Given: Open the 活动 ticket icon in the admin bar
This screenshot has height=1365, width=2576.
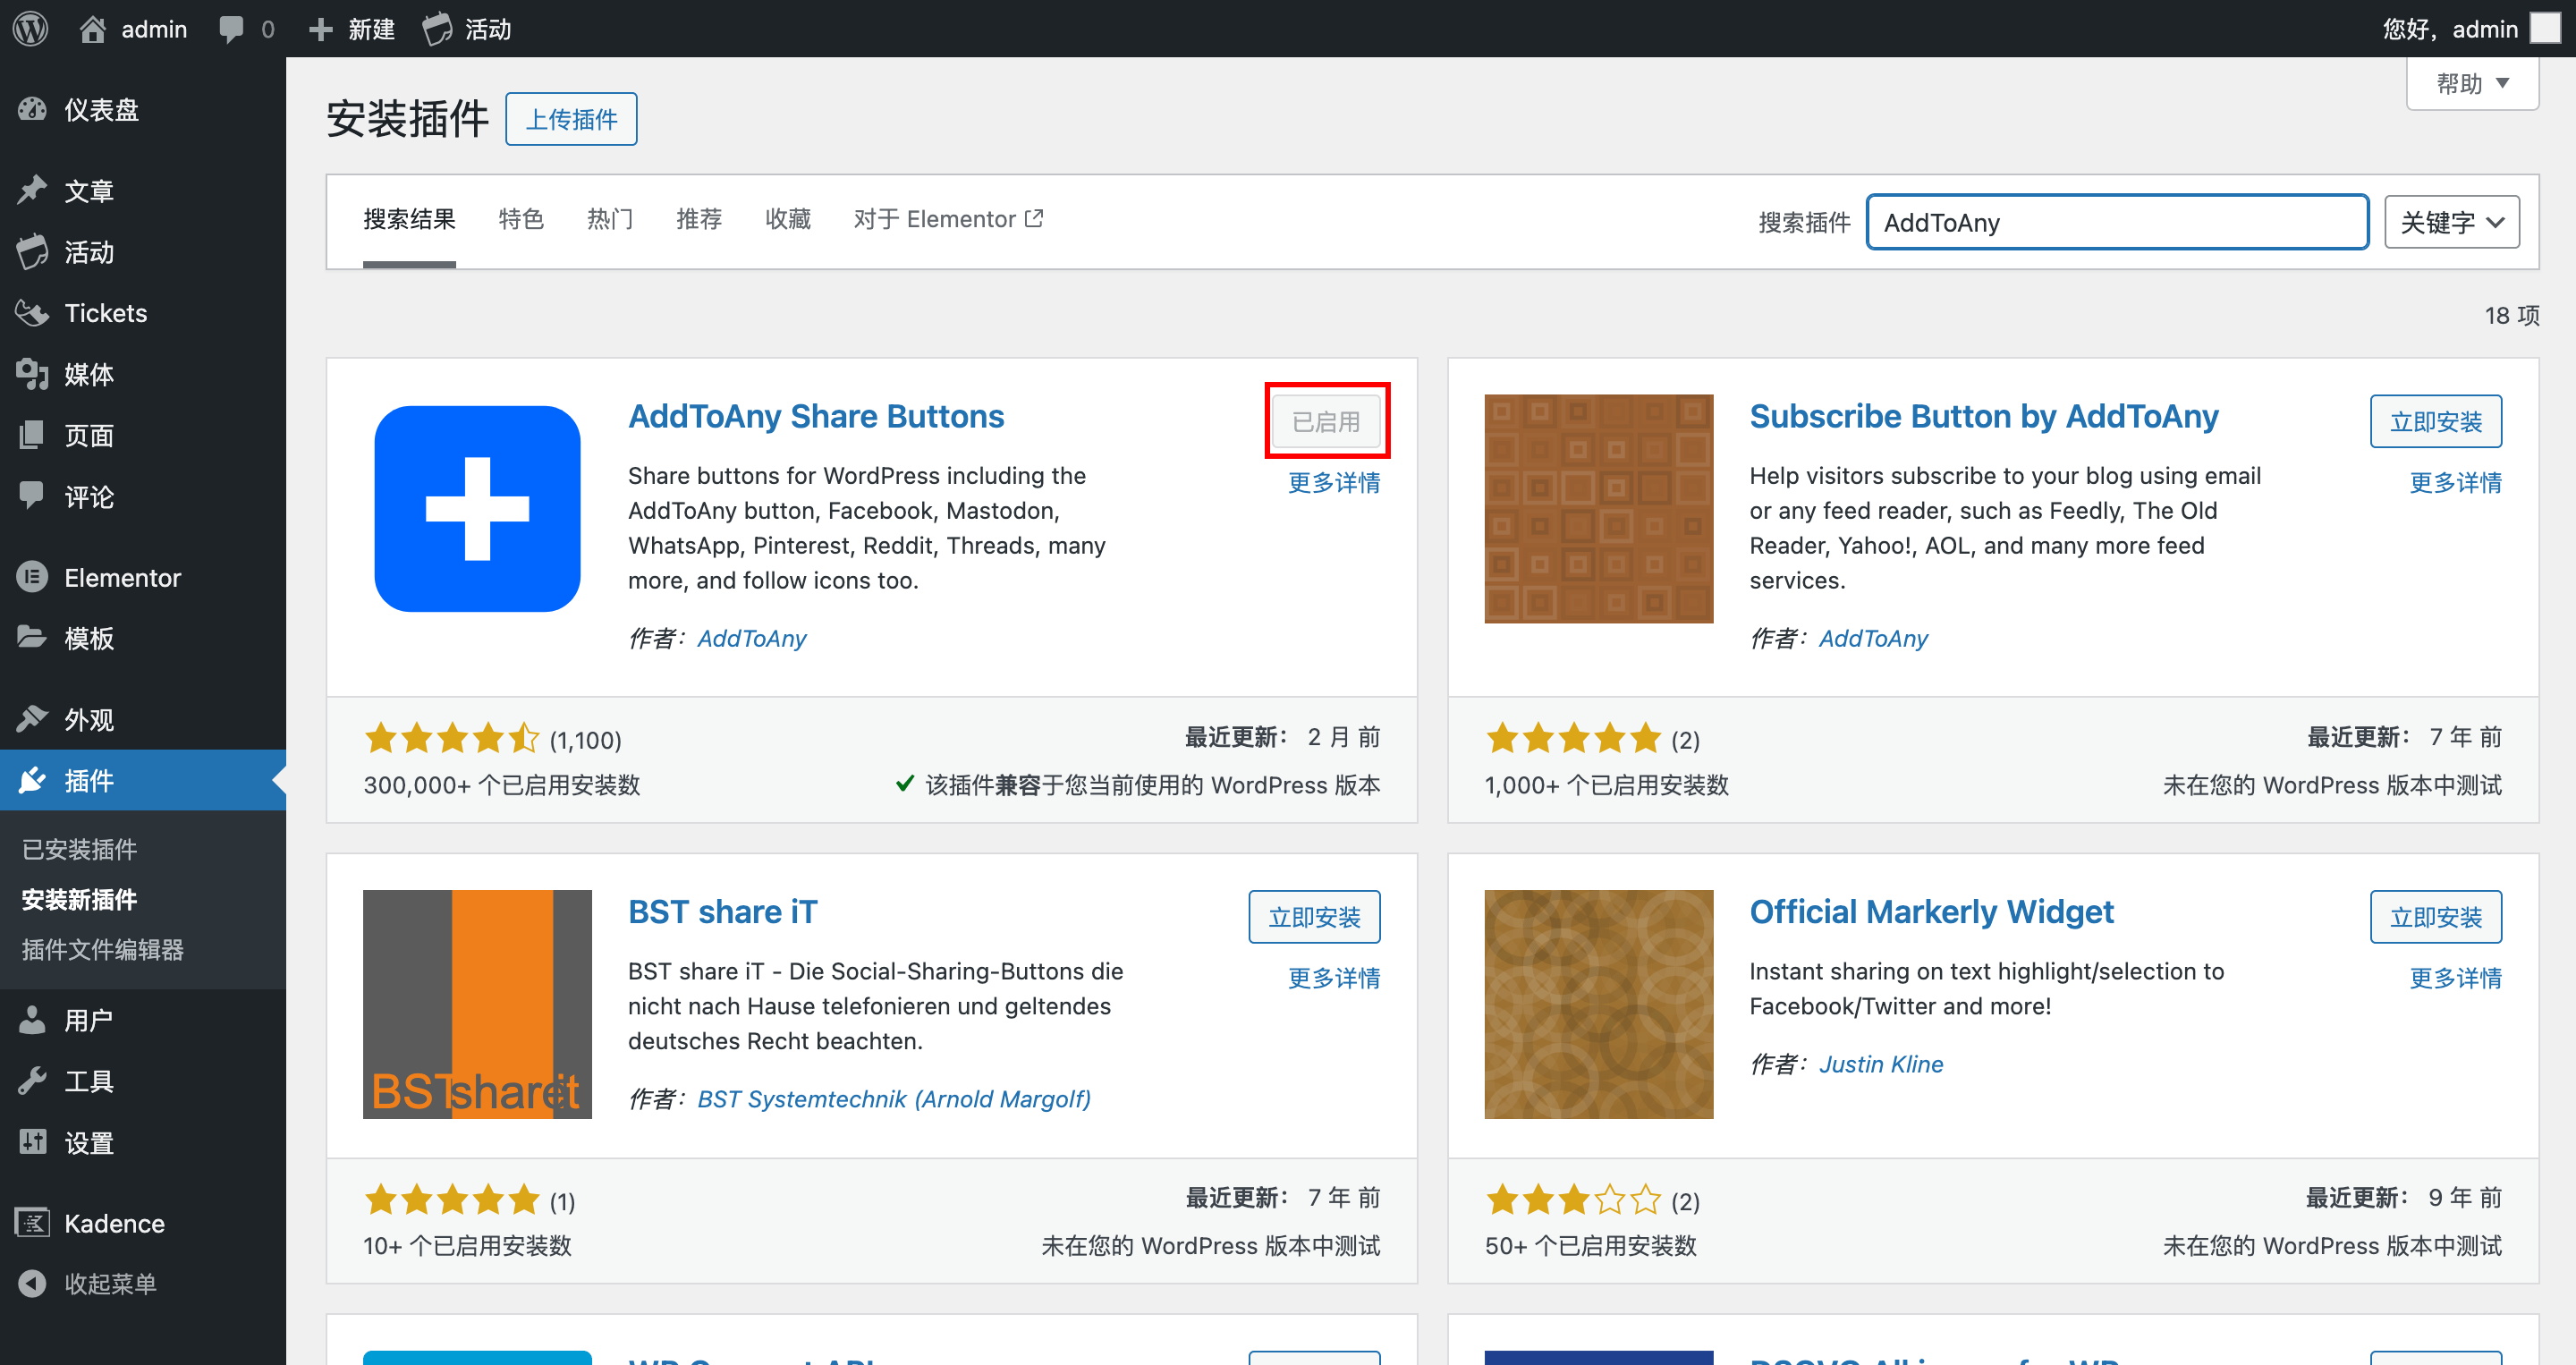Looking at the screenshot, I should (437, 29).
